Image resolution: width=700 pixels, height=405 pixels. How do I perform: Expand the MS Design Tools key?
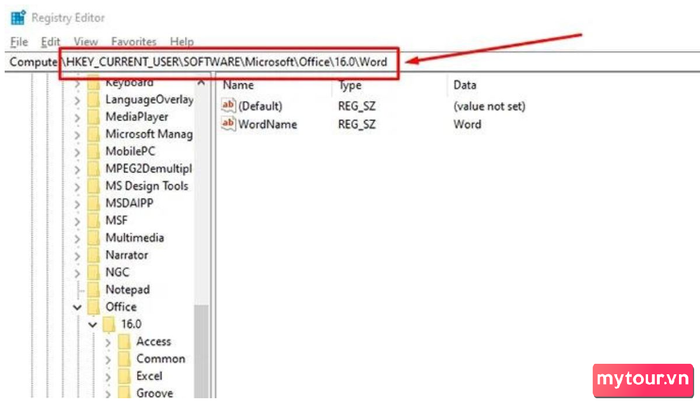pyautogui.click(x=77, y=187)
